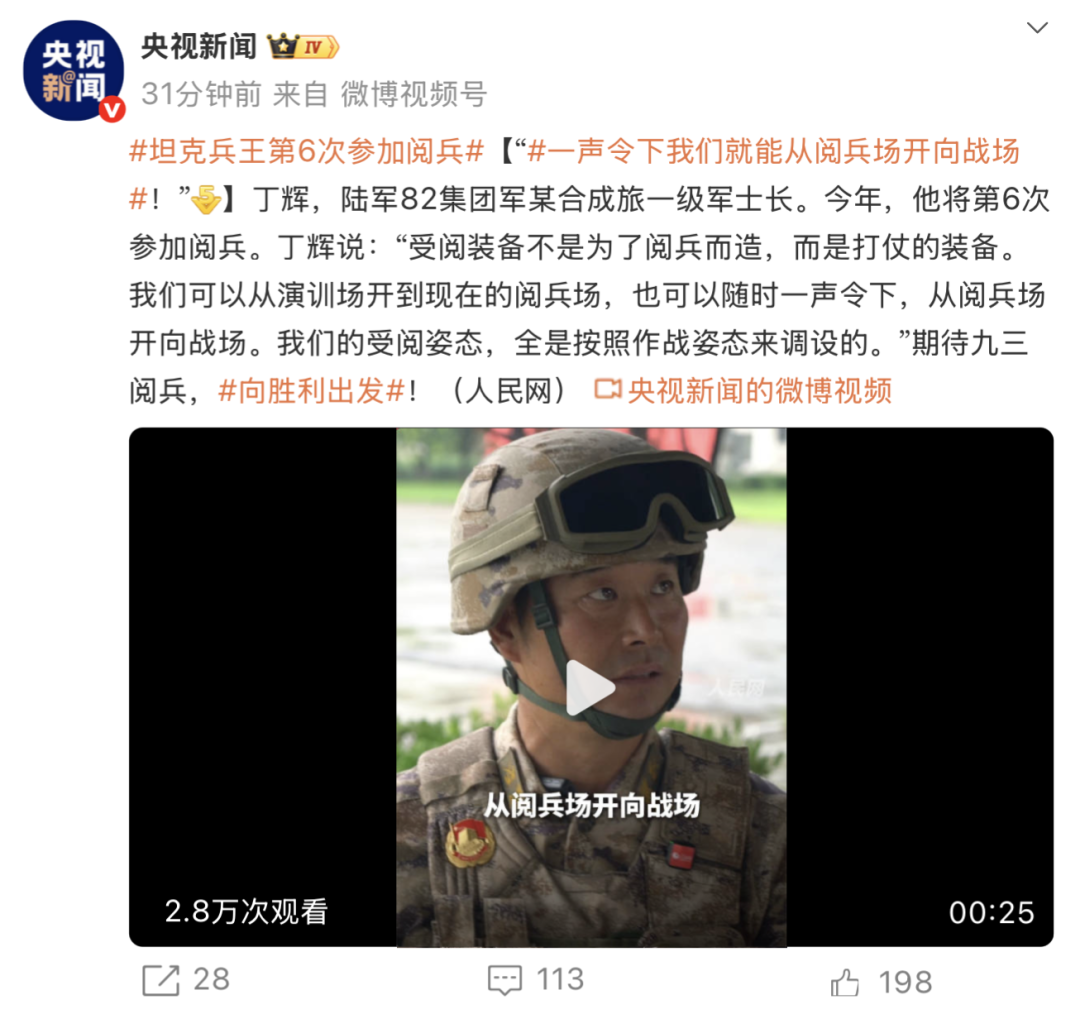Click the 00:25 video duration label
Viewport: 1080px width, 1014px height.
pos(991,913)
